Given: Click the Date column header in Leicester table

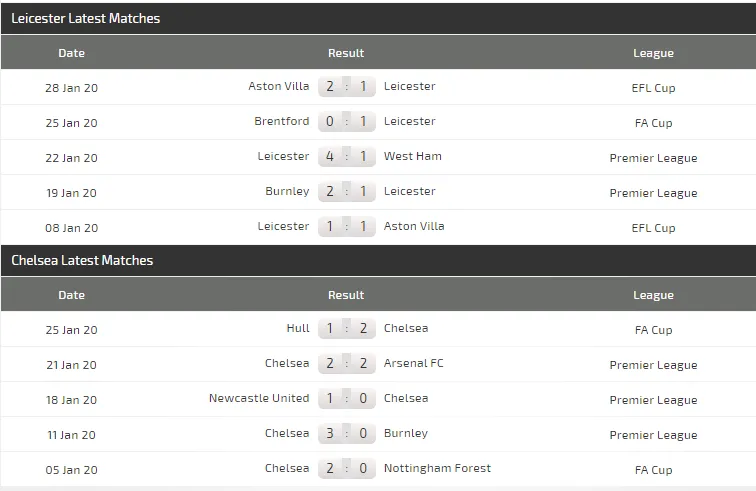Looking at the screenshot, I should (x=72, y=53).
